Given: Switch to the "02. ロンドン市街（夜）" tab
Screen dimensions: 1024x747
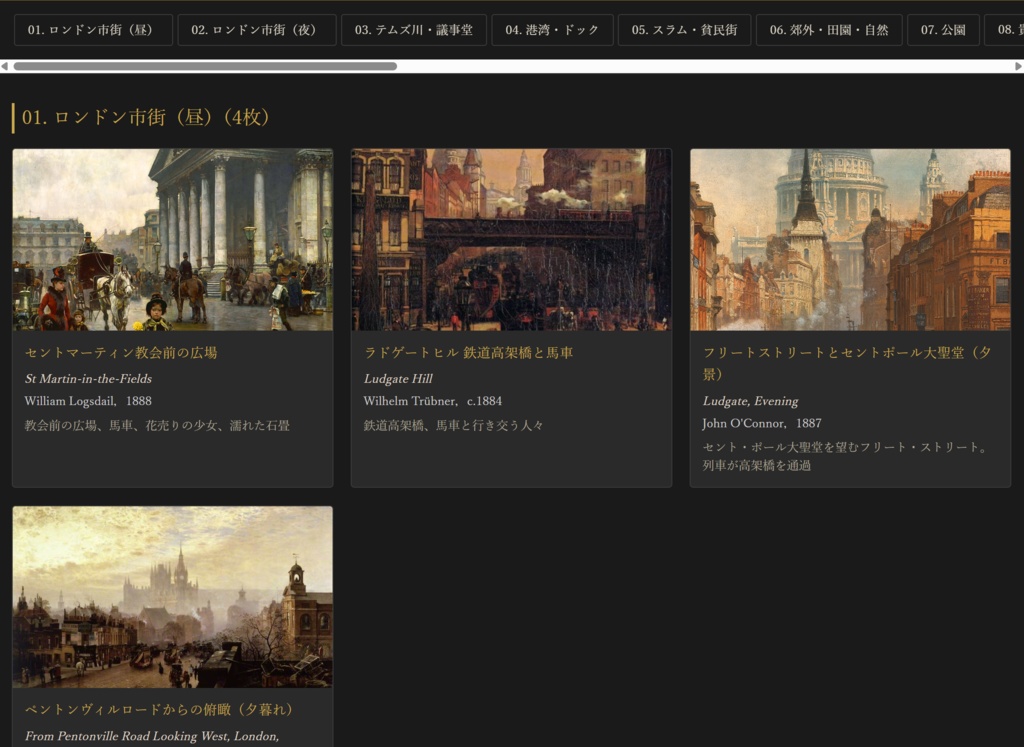Looking at the screenshot, I should [257, 30].
